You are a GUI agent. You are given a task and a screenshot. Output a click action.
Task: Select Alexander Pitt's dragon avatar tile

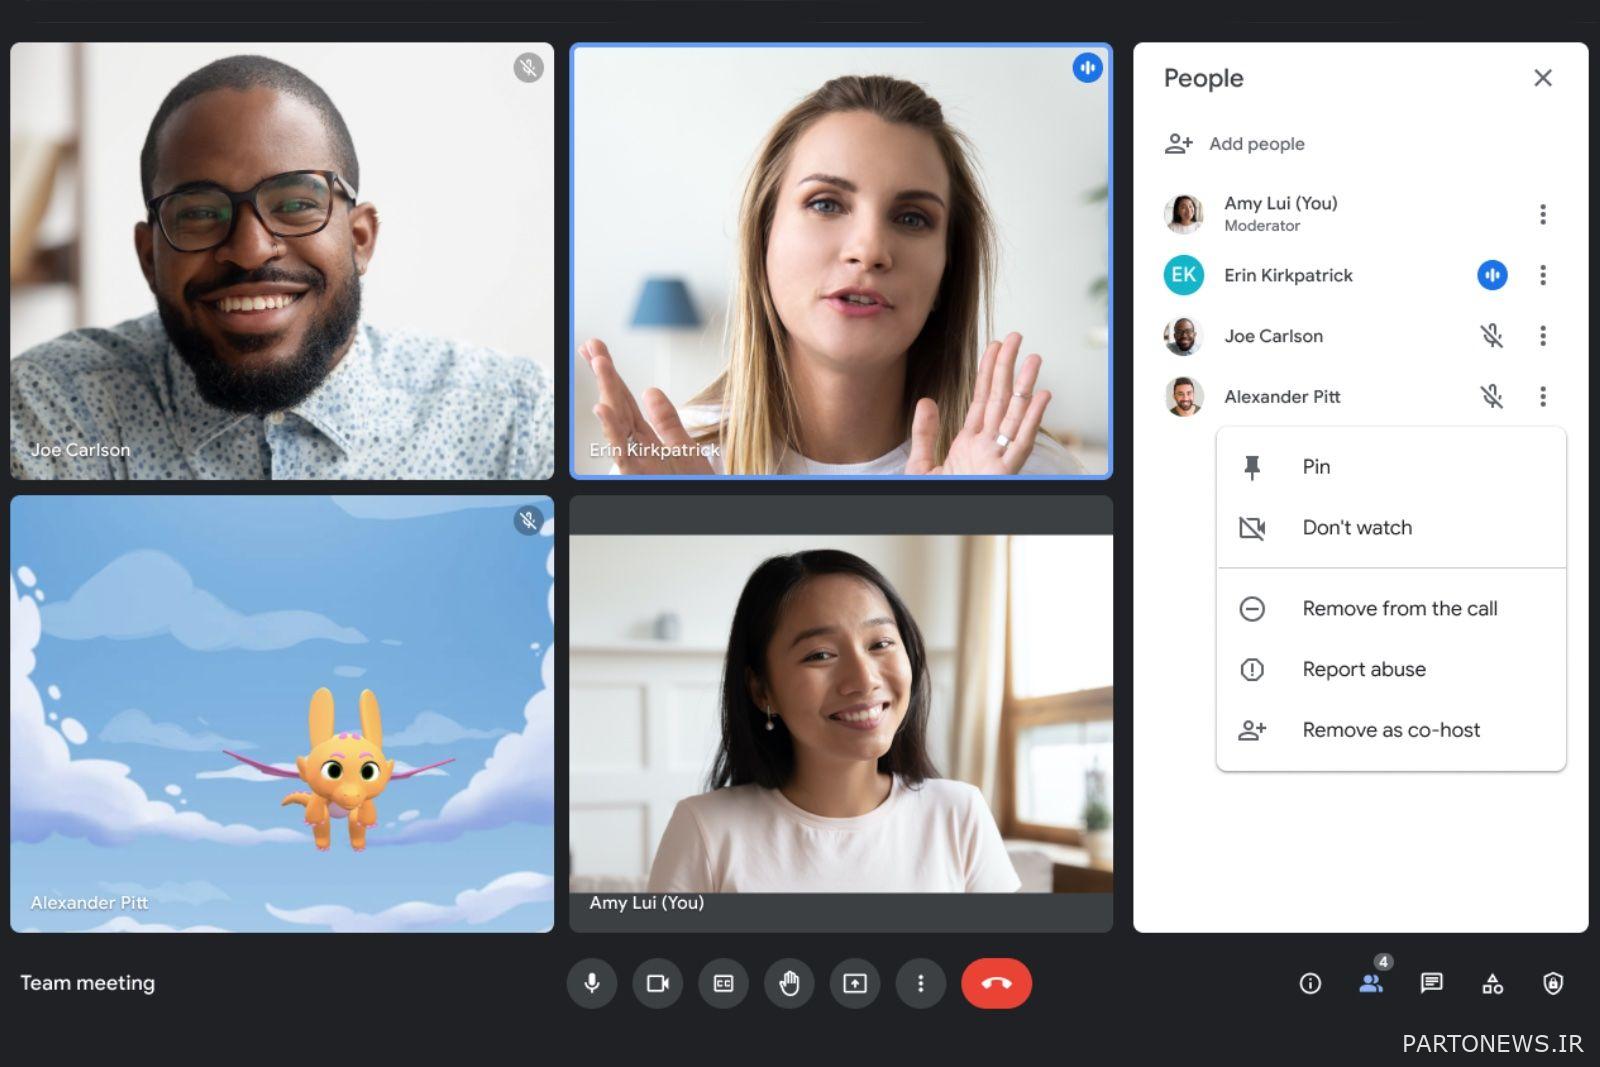click(282, 714)
